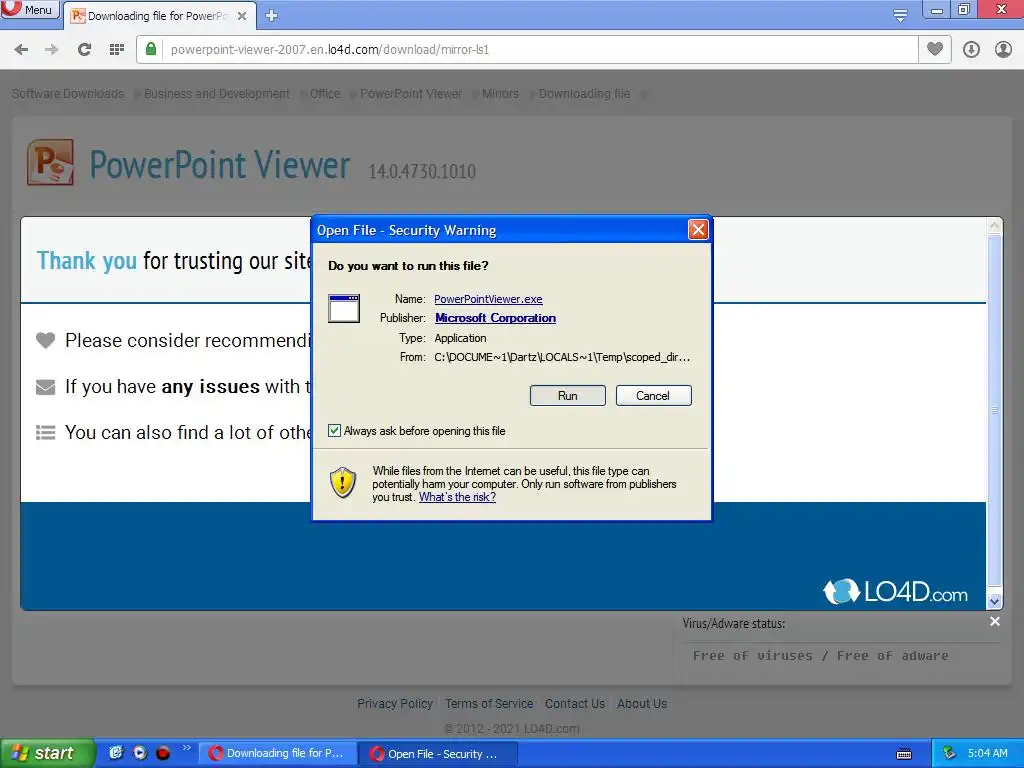Click the PowerPoint Viewer logo icon

[x=50, y=163]
